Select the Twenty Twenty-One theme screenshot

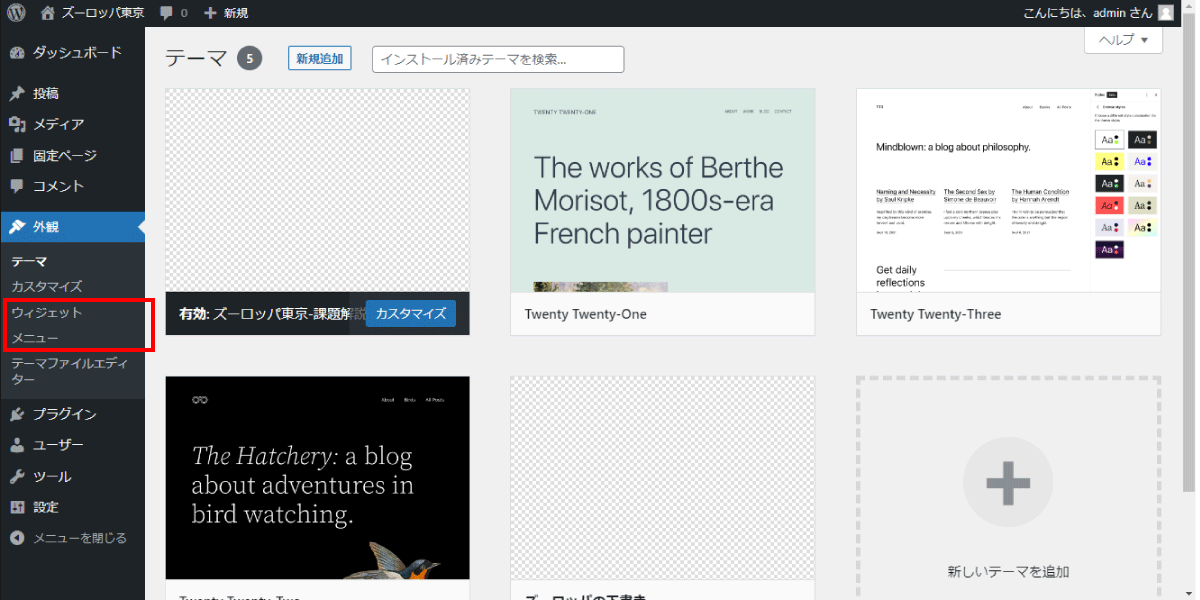click(662, 190)
